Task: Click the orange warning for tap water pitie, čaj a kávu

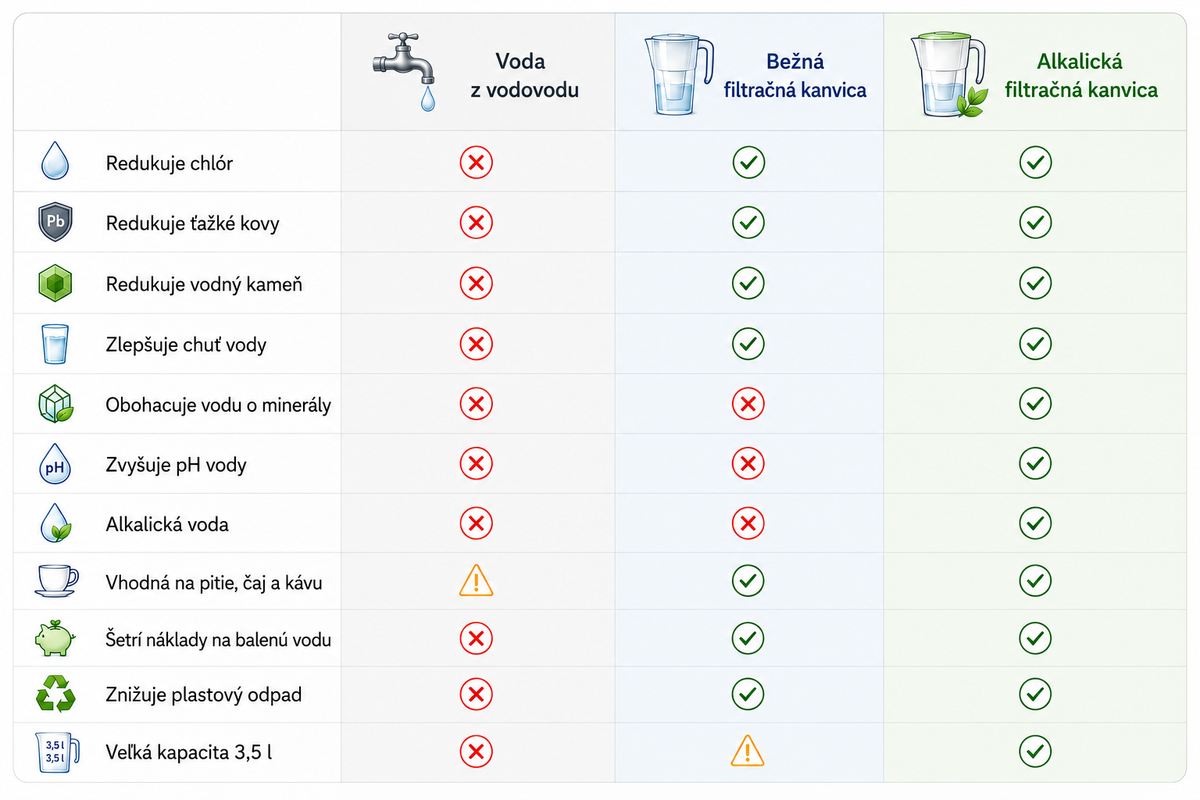Action: point(476,580)
